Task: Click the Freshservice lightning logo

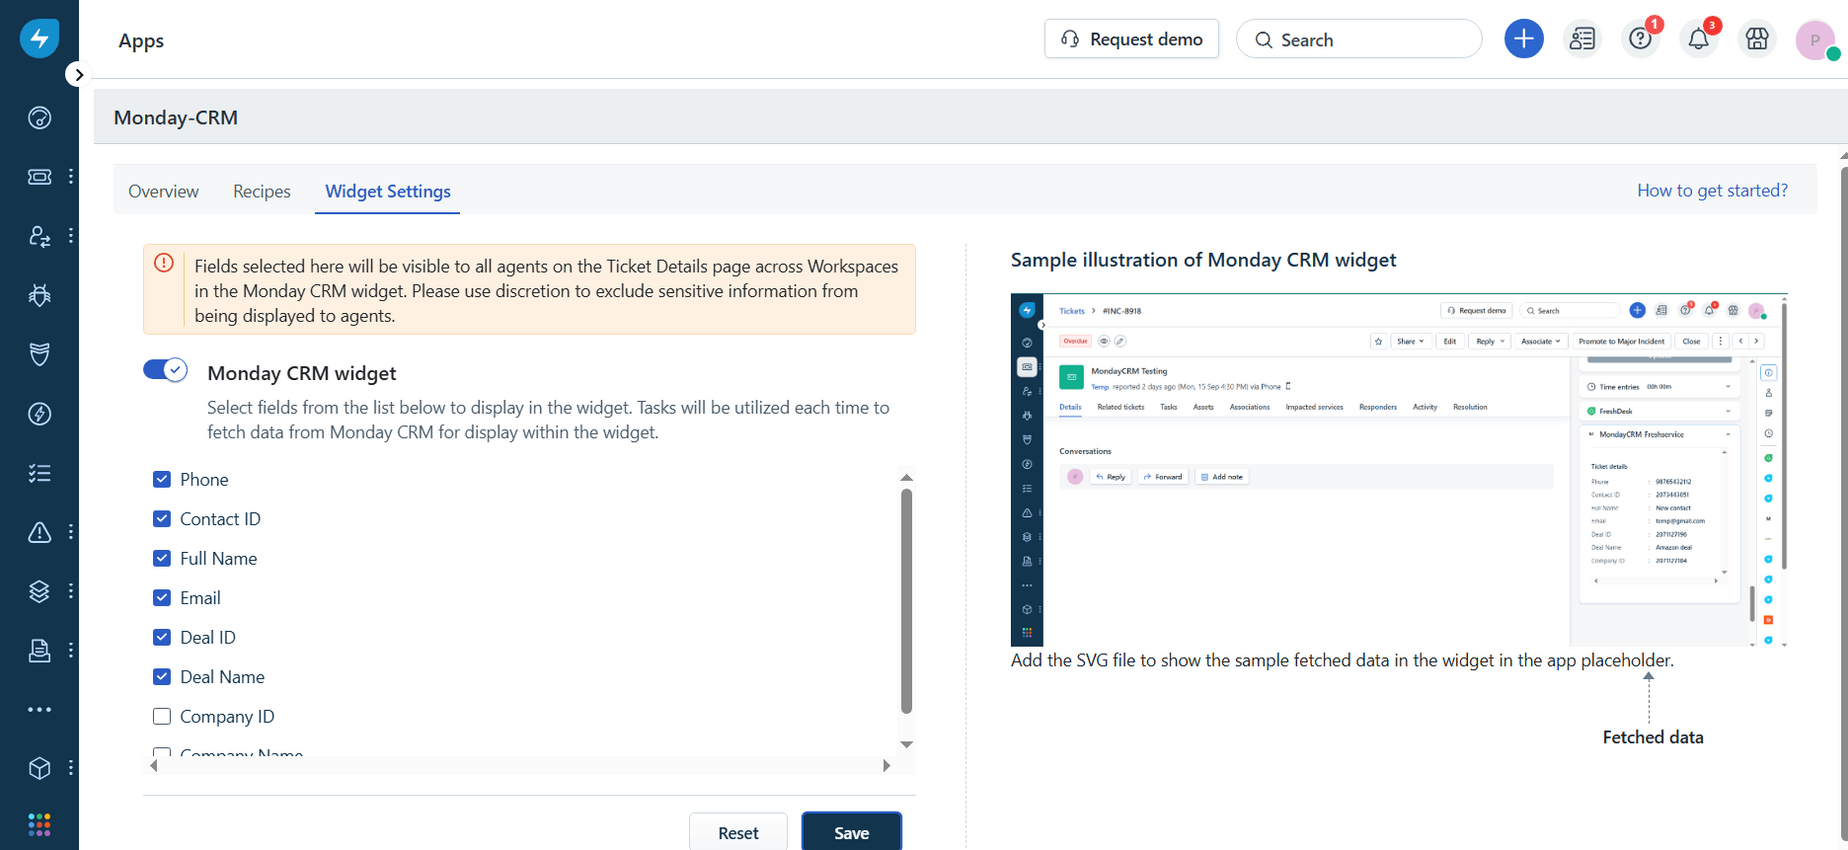Action: coord(39,38)
